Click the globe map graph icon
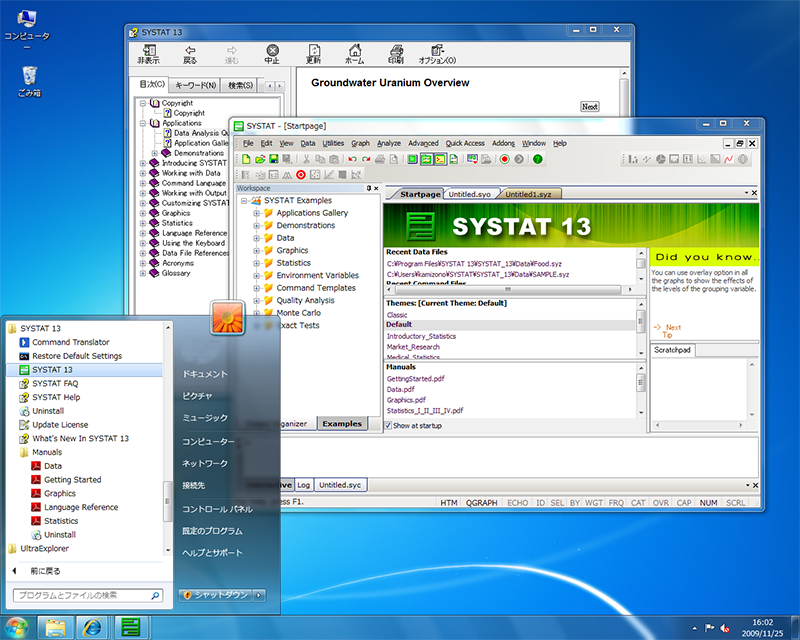The height and width of the screenshot is (640, 800). tap(743, 159)
